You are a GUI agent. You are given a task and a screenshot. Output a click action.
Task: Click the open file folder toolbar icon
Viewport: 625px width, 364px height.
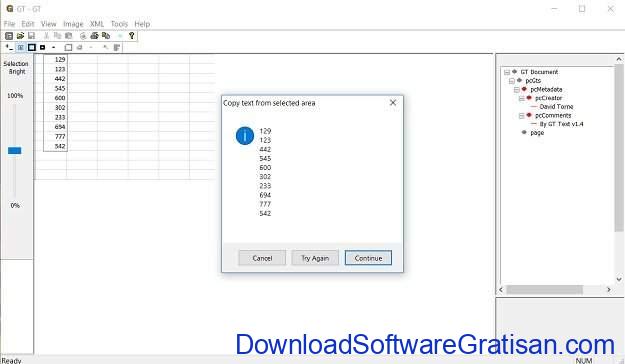tap(20, 36)
